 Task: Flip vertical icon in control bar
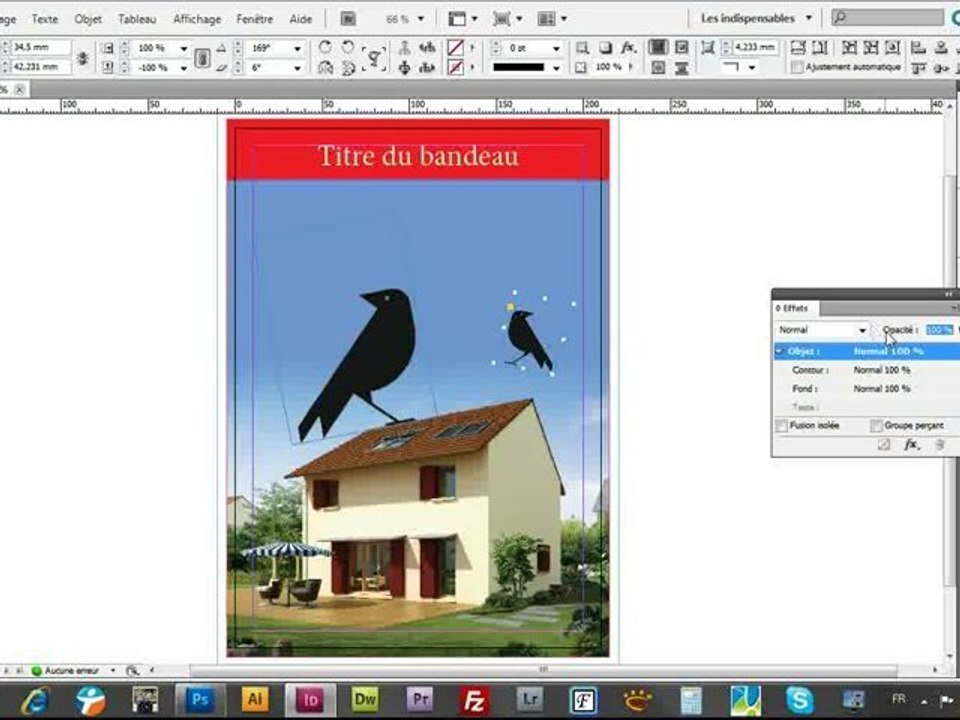pyautogui.click(x=348, y=67)
